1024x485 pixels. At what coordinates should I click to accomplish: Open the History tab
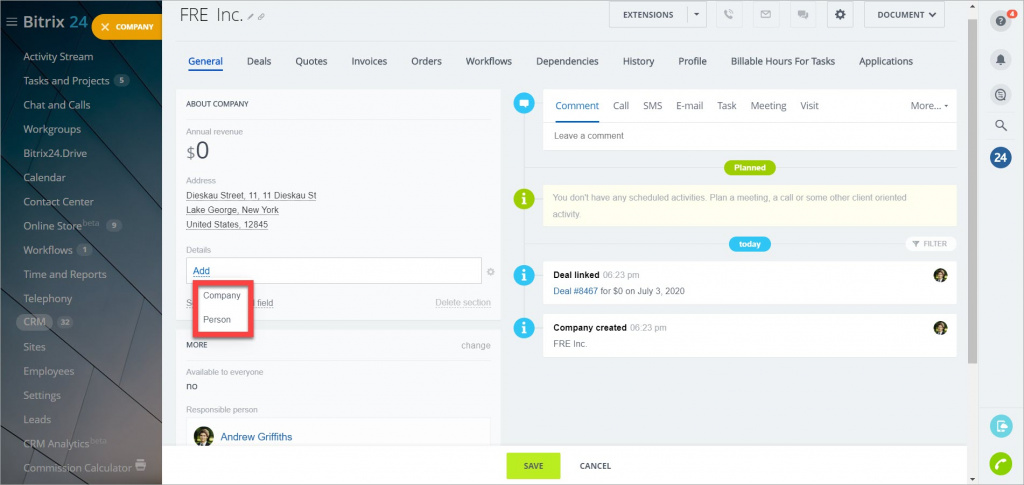click(638, 61)
